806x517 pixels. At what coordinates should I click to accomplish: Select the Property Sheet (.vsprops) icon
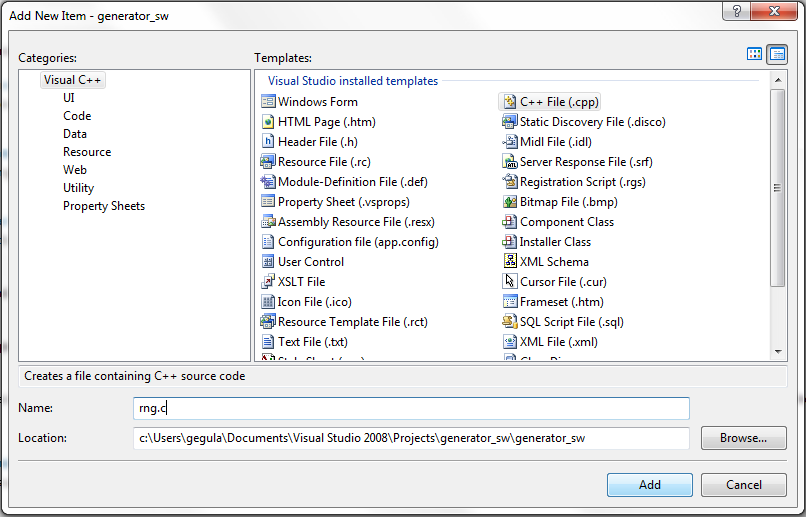pos(268,202)
